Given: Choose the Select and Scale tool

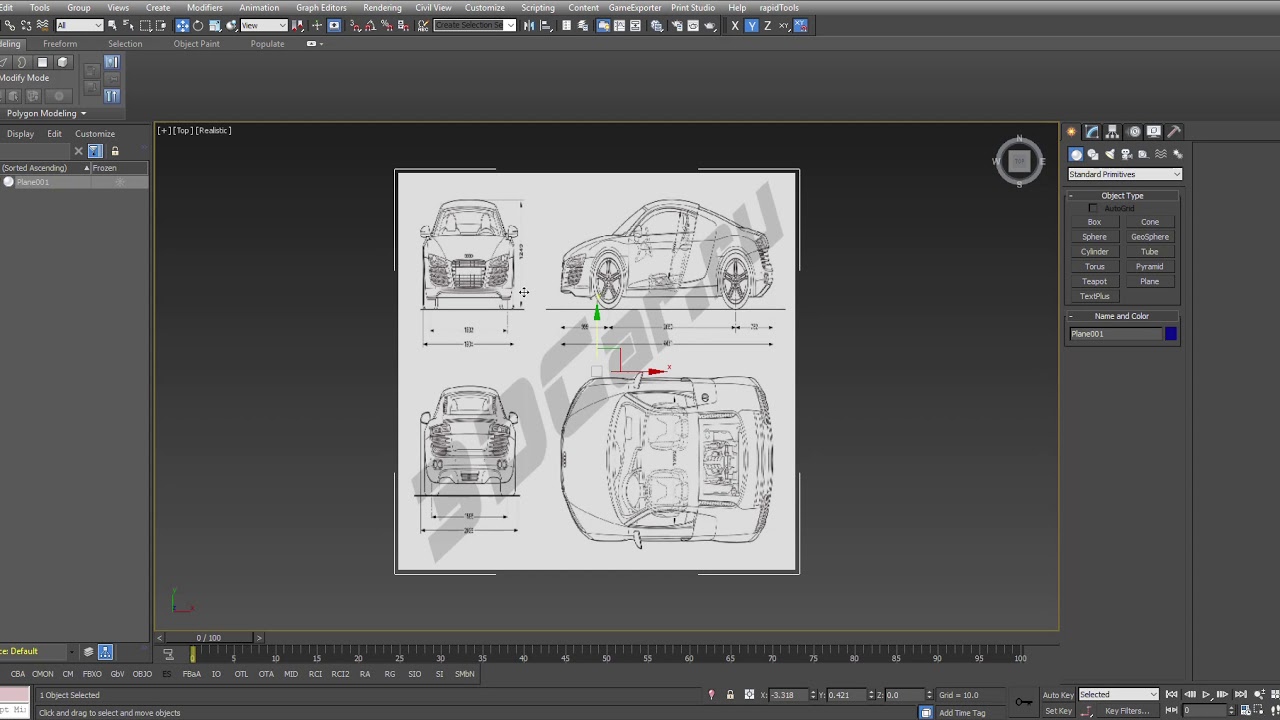Looking at the screenshot, I should coord(215,25).
